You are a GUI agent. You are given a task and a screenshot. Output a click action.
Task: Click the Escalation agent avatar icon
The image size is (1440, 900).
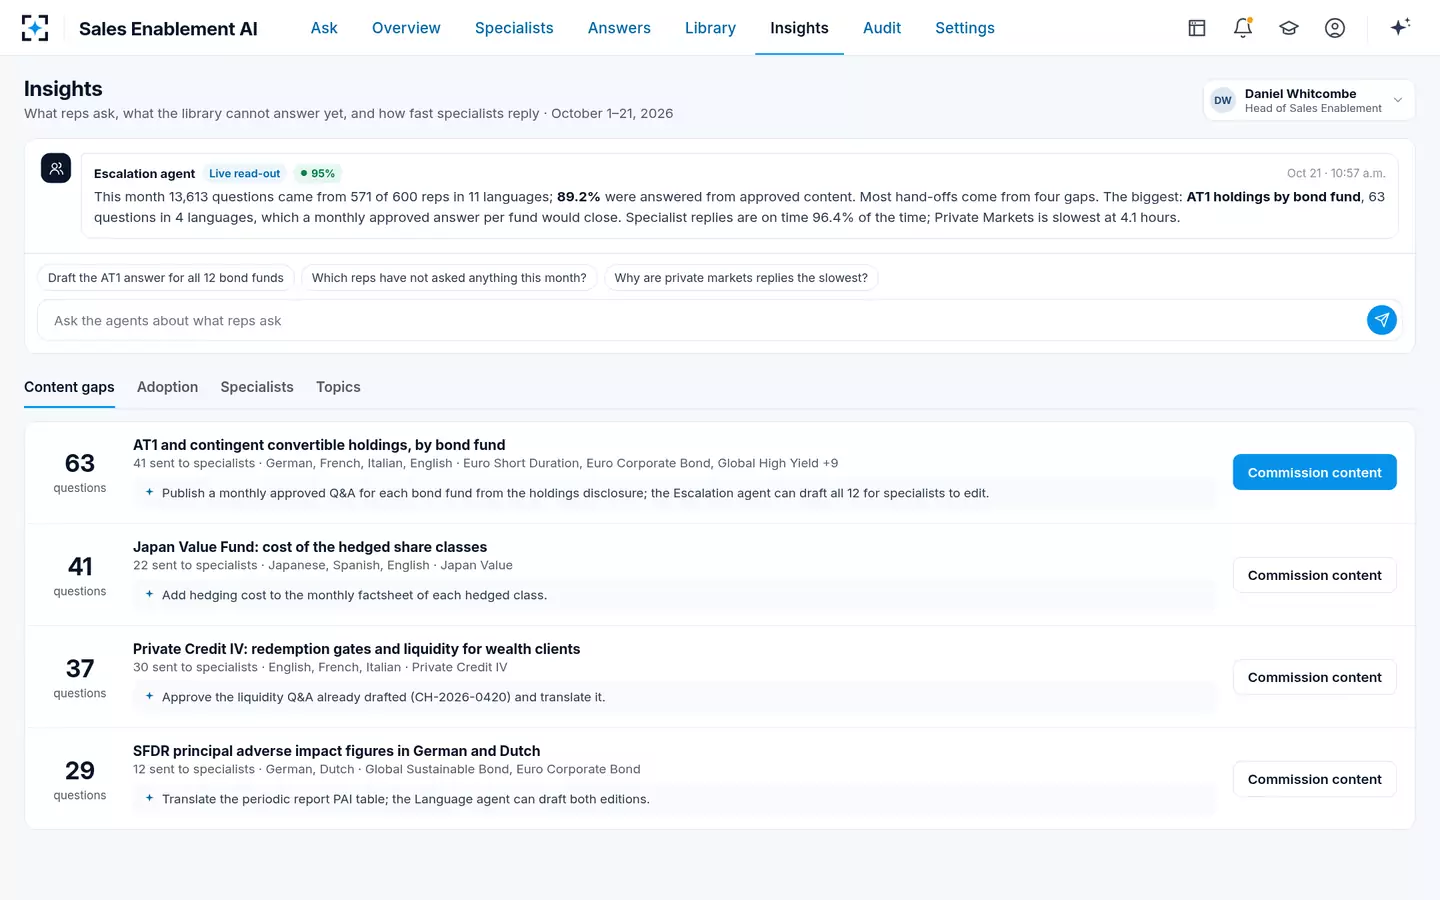pos(56,168)
